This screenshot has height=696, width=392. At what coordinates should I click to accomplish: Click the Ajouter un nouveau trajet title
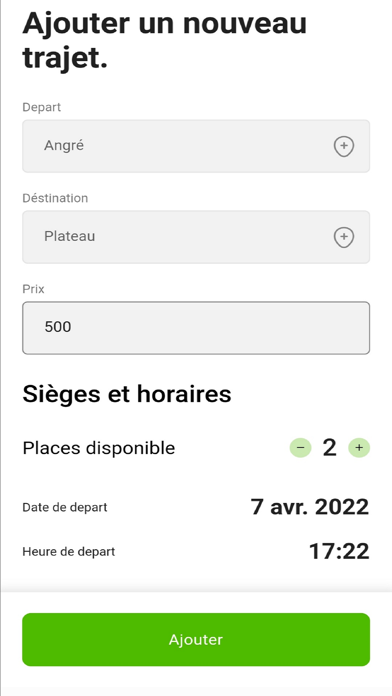(x=165, y=40)
